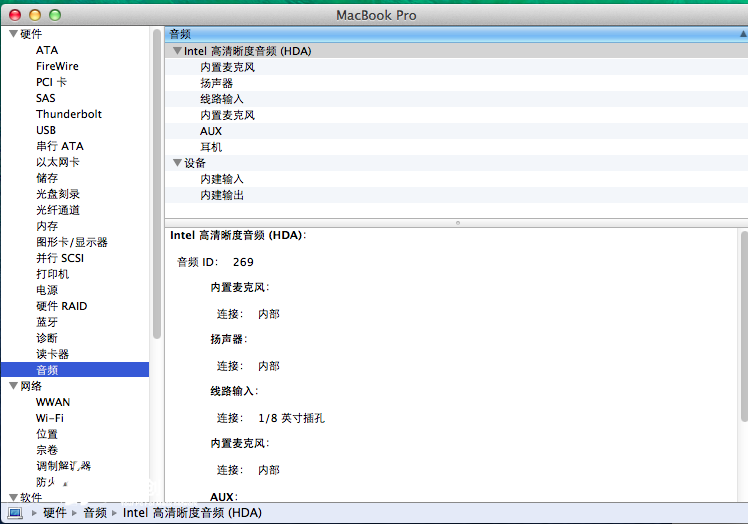
Task: Click the detail pane vertical scrollbar
Action: [x=744, y=326]
